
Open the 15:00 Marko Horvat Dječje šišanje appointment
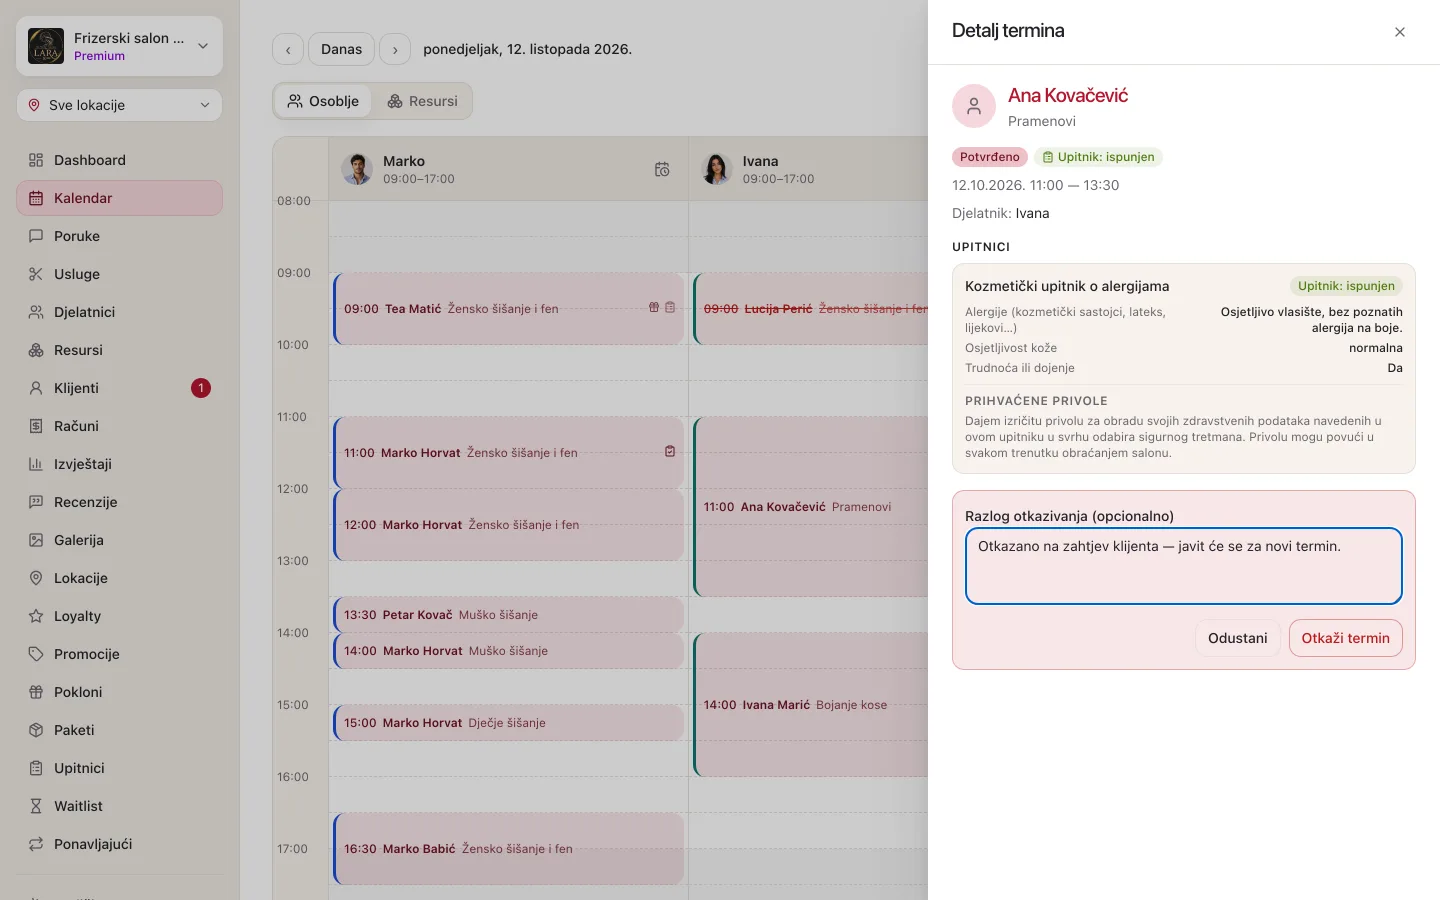[x=508, y=723]
